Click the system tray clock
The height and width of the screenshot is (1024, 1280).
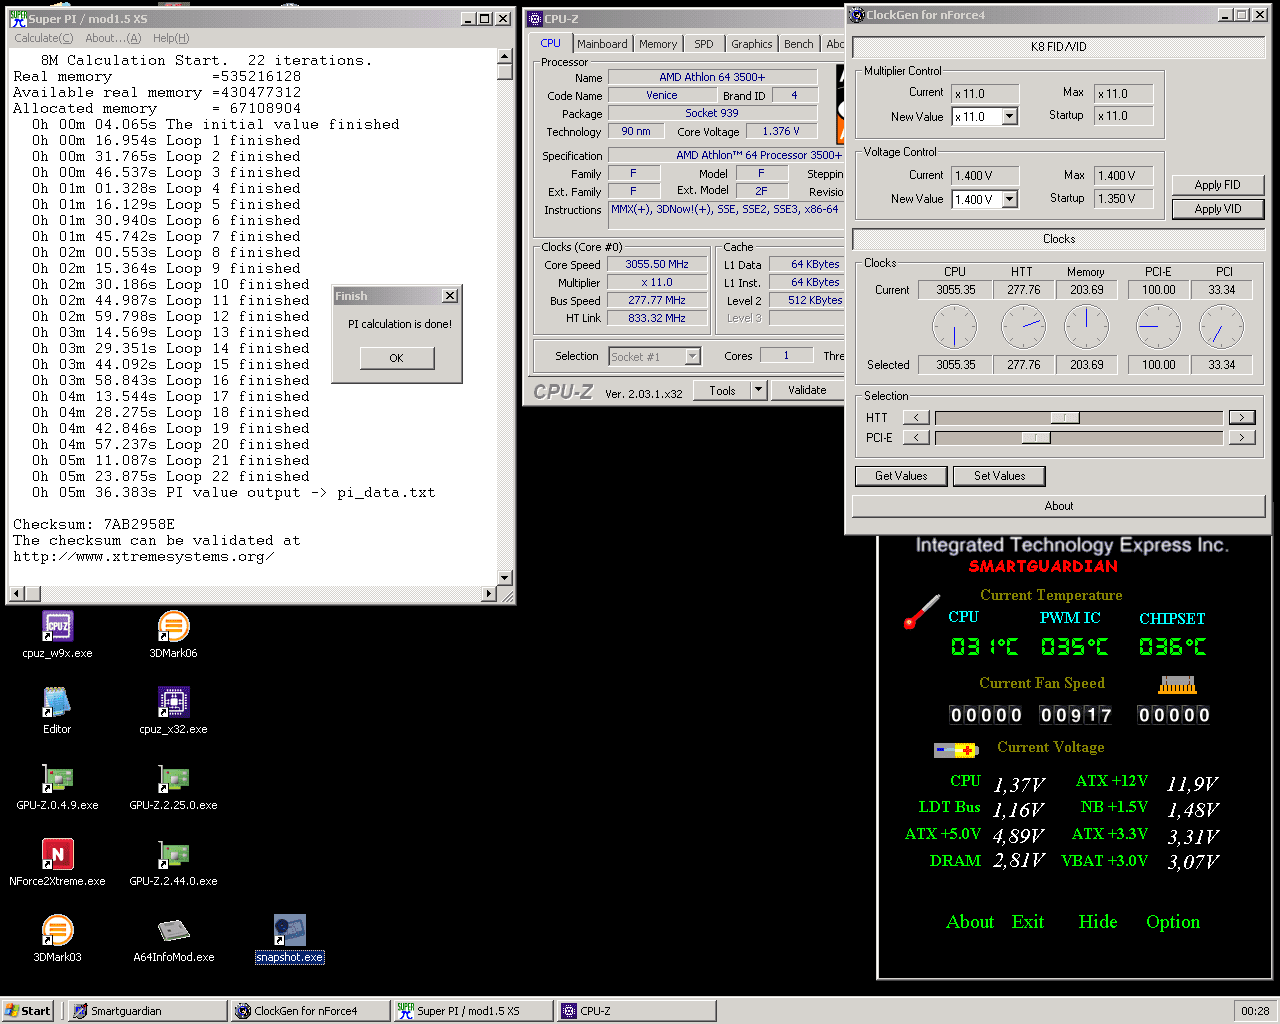(x=1255, y=1011)
